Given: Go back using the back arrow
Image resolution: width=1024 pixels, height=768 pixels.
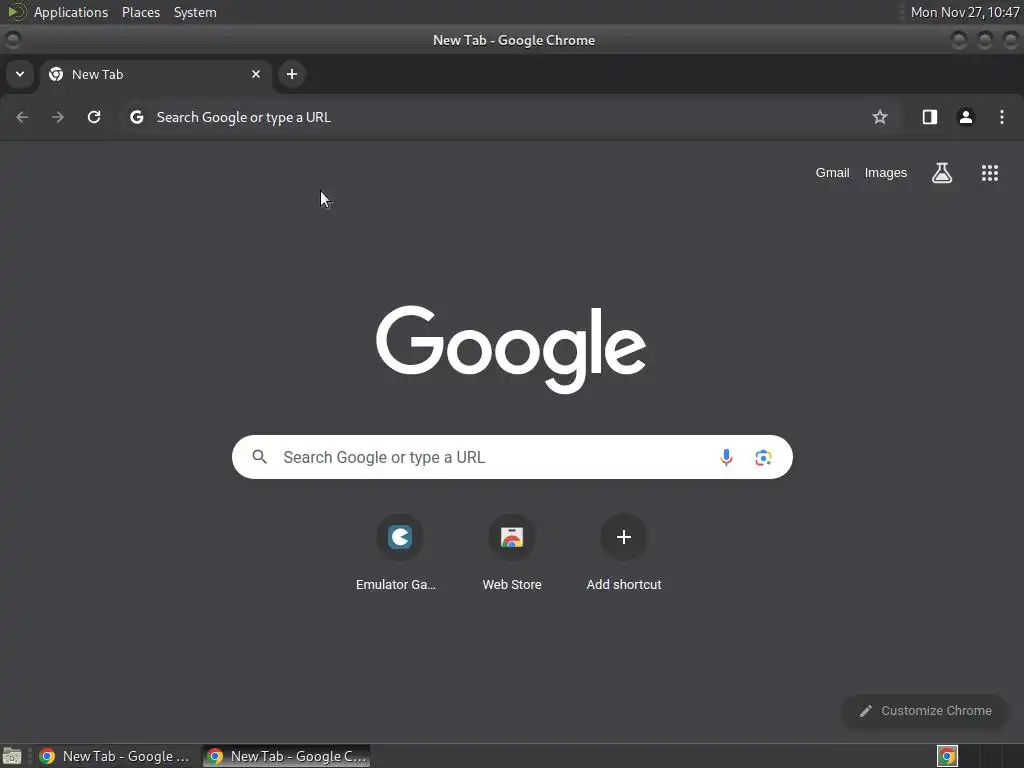Looking at the screenshot, I should pos(22,117).
